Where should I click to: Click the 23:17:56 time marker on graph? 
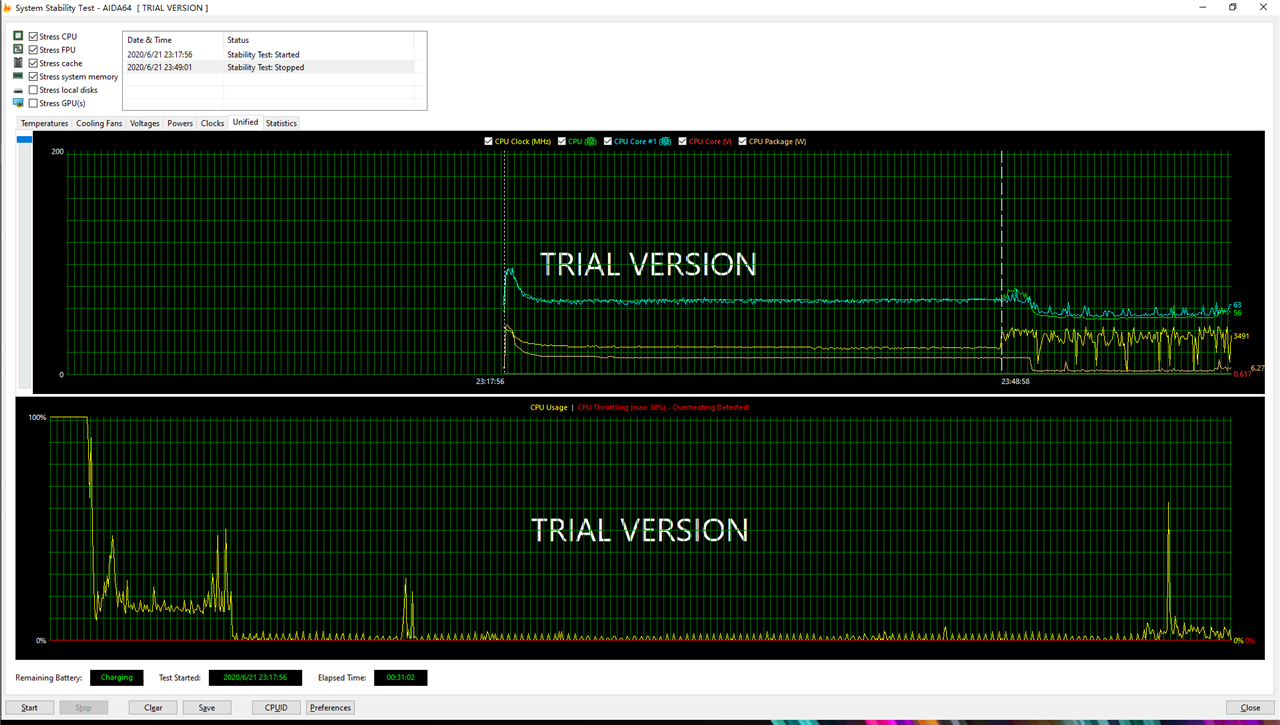coord(490,381)
